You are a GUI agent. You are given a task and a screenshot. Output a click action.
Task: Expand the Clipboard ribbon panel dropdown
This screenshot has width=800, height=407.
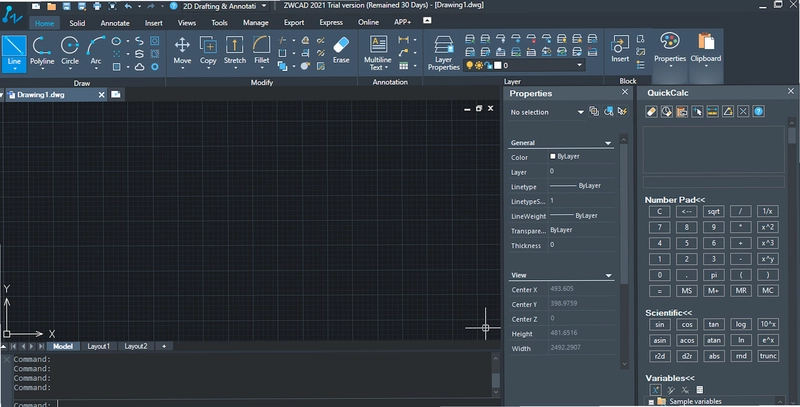tap(706, 66)
